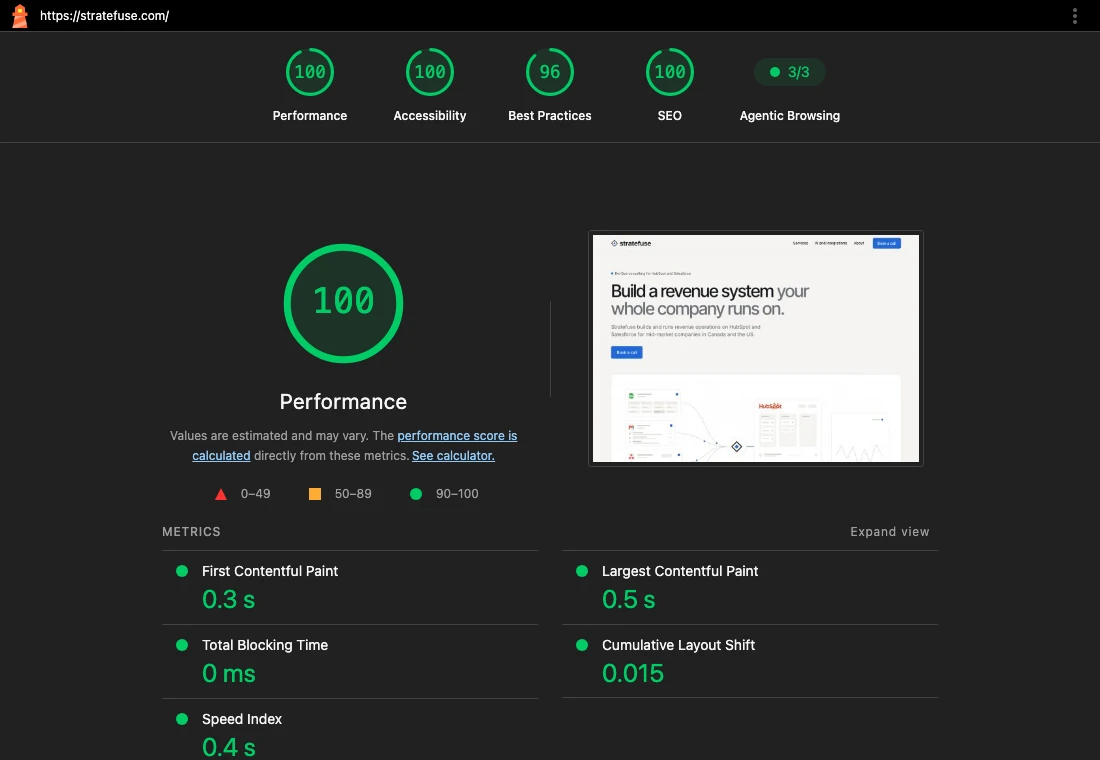The width and height of the screenshot is (1100, 760).
Task: Click the 0.015 layout shift value
Action: [x=633, y=674]
